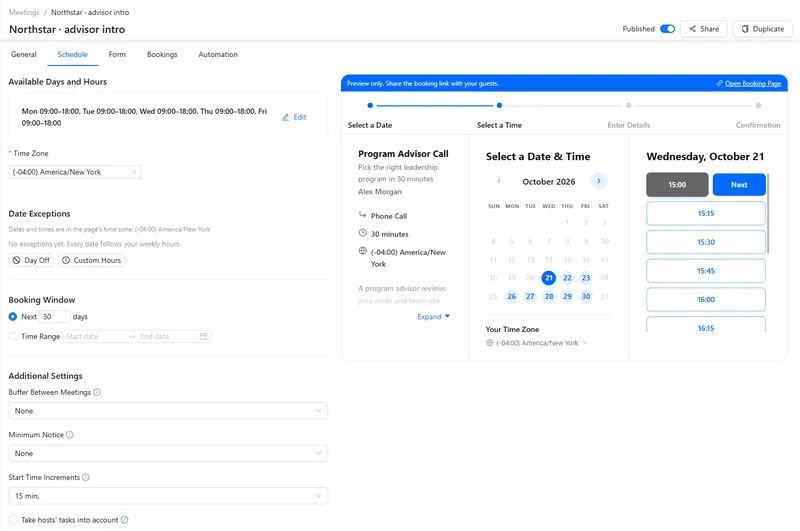Click the Duplicate button
Image resolution: width=800 pixels, height=531 pixels.
point(762,29)
